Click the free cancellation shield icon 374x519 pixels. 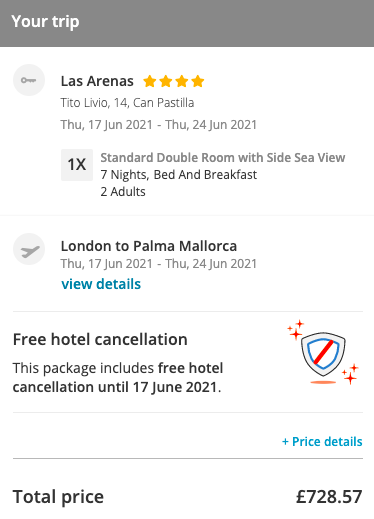tap(323, 353)
